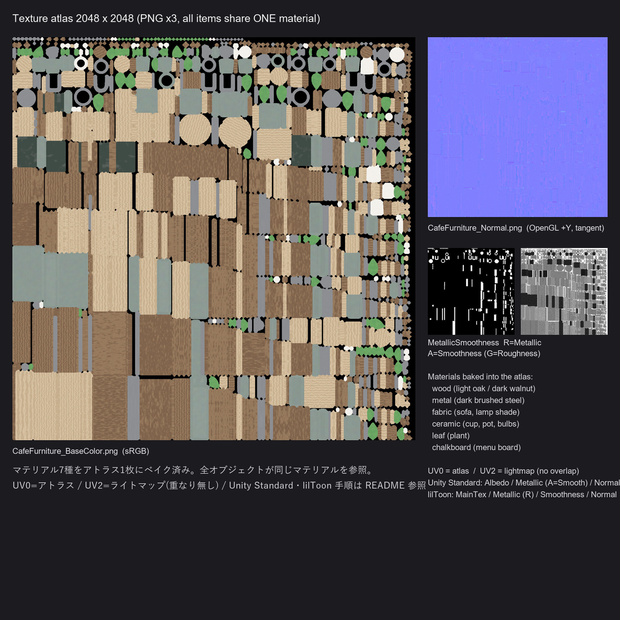
Task: Select the wood (light oak / dark walnut) entry
Action: coord(484,389)
